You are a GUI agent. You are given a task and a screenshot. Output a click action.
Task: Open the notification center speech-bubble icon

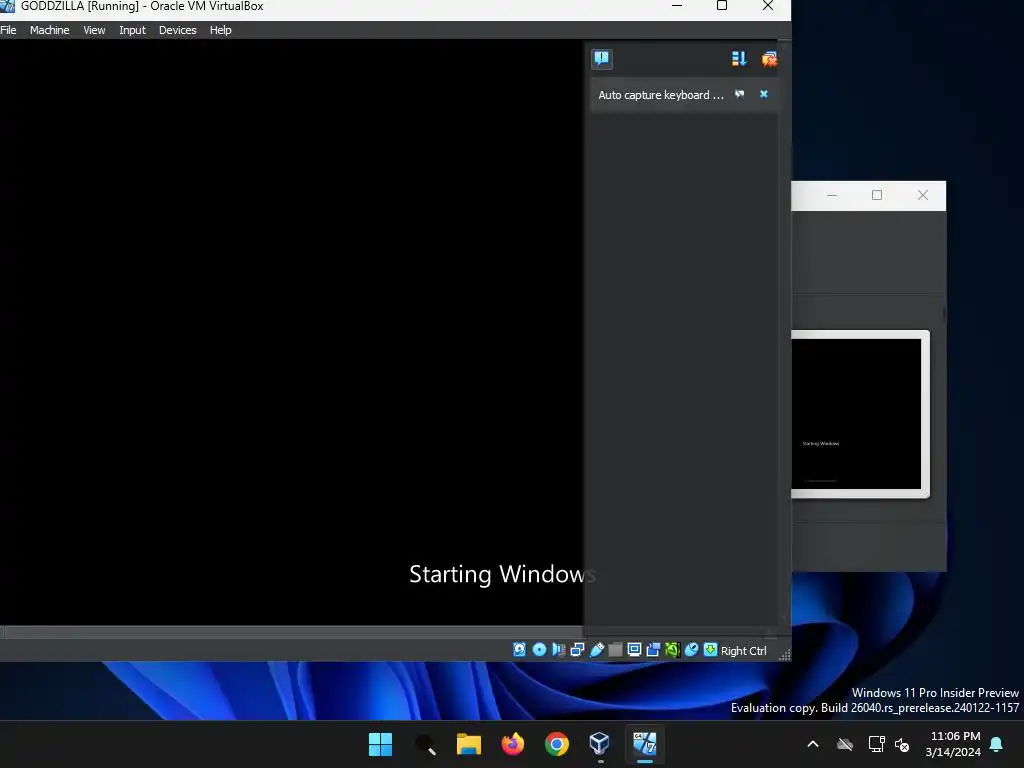(x=601, y=59)
